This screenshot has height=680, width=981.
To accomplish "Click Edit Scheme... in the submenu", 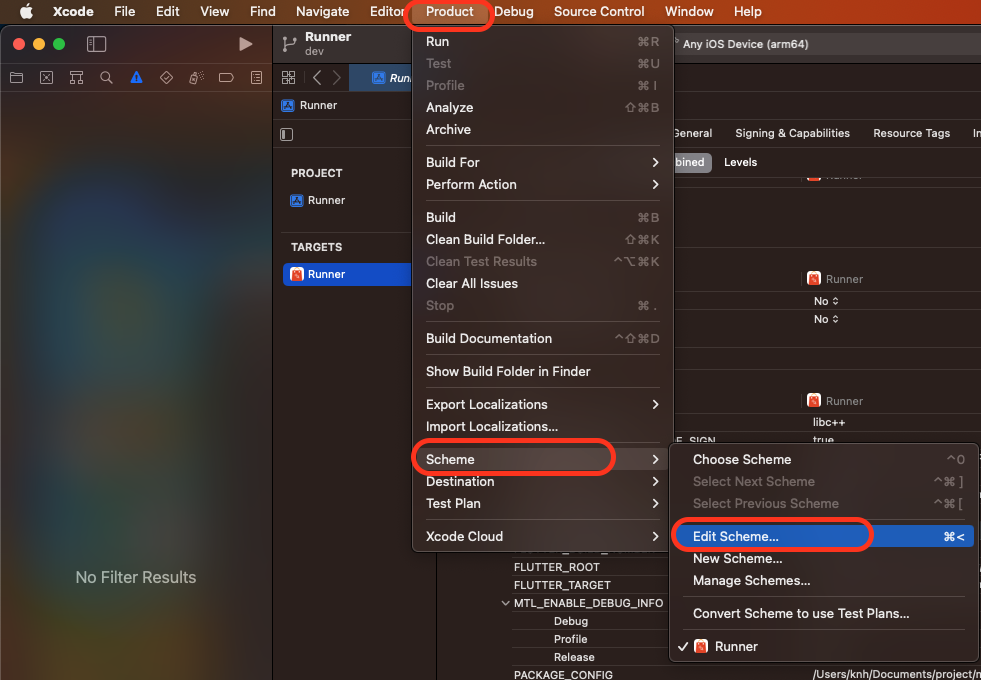I will pyautogui.click(x=823, y=537).
